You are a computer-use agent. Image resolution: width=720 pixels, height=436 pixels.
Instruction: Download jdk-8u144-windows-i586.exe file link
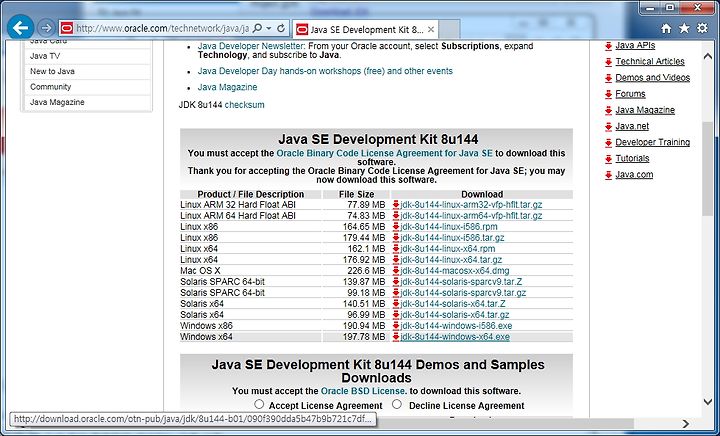point(456,326)
